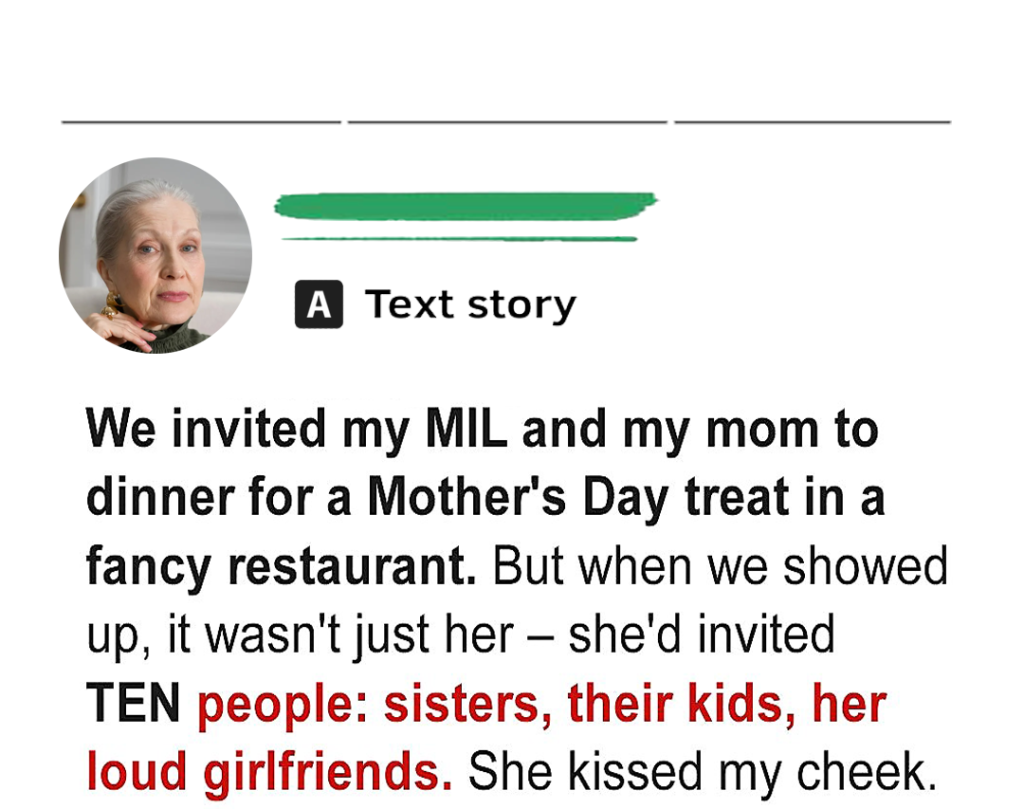Select the "Text story" label
Screen dimensions: 1024x809
pos(470,305)
